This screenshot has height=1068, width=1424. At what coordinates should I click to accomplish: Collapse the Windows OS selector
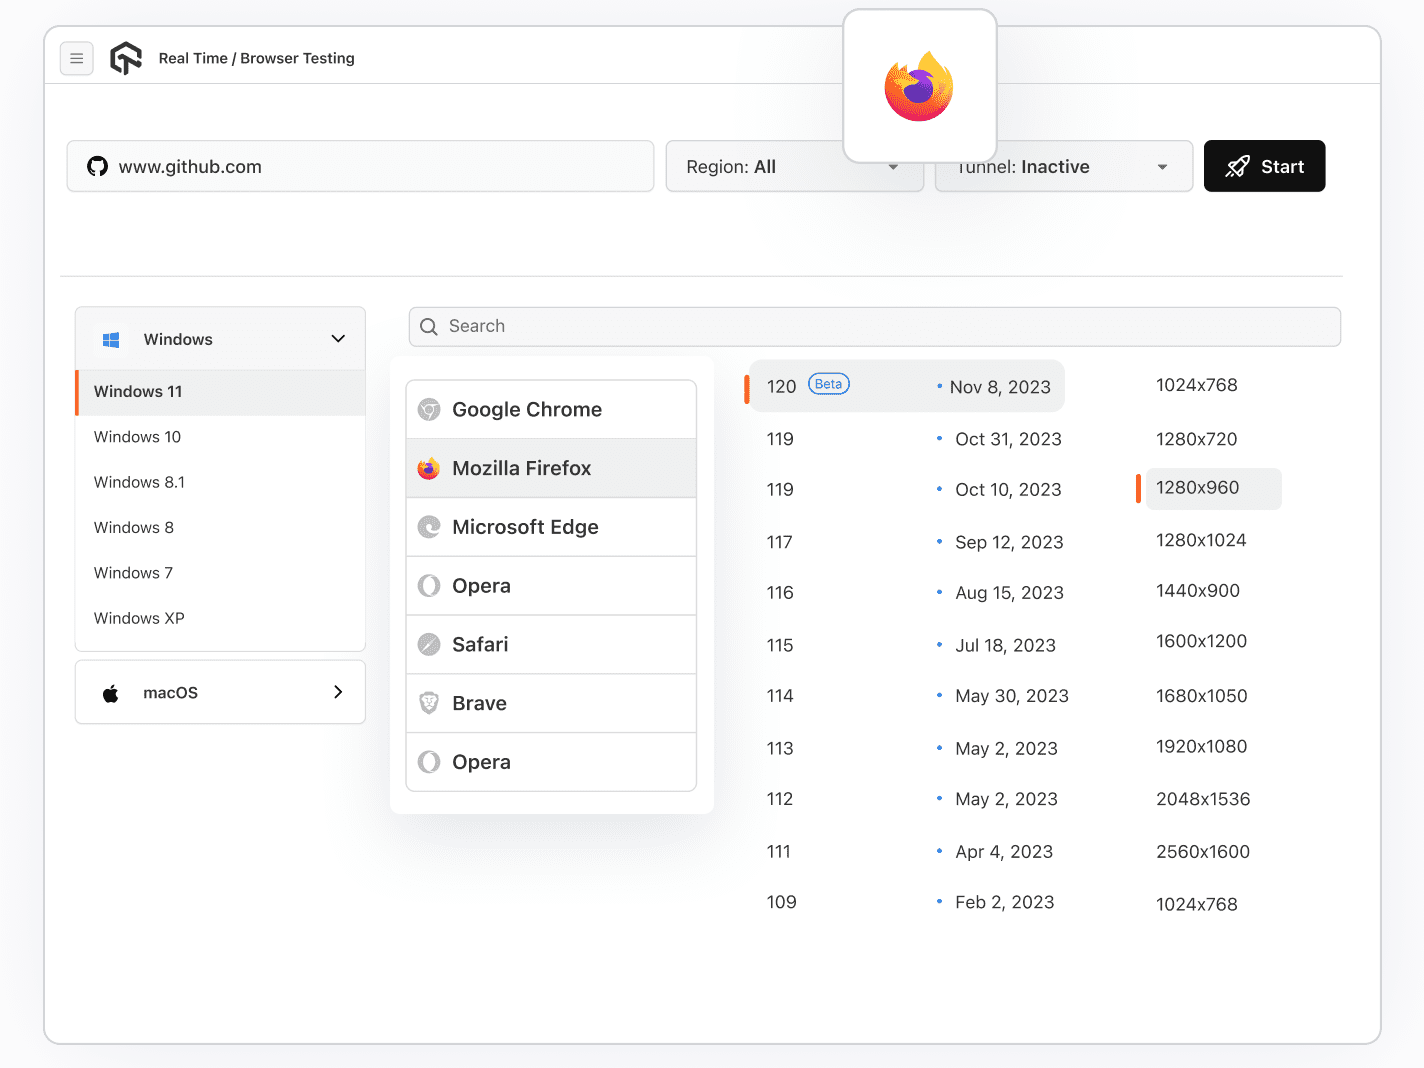337,339
